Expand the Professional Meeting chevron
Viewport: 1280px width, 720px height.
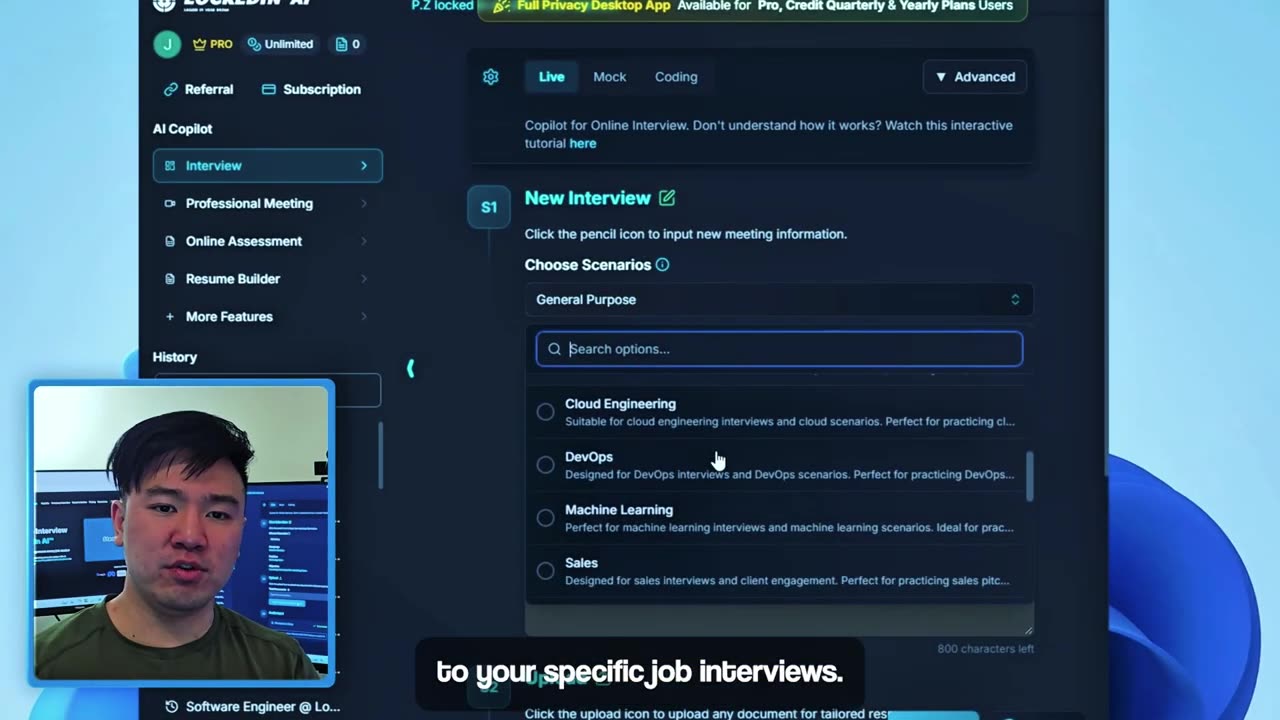pos(364,203)
